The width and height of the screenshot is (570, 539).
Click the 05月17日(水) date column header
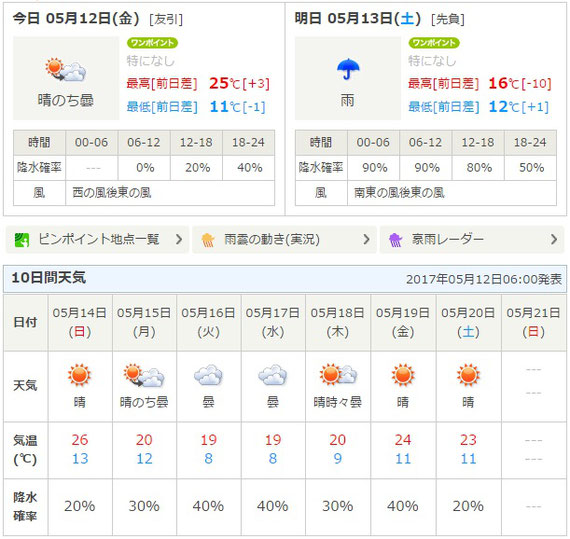(273, 322)
